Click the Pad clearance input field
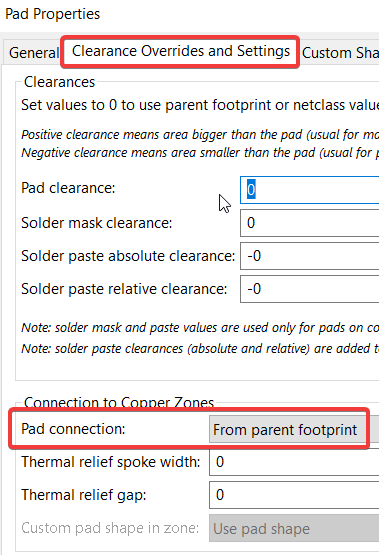Screen dimensions: 379x555 310,190
